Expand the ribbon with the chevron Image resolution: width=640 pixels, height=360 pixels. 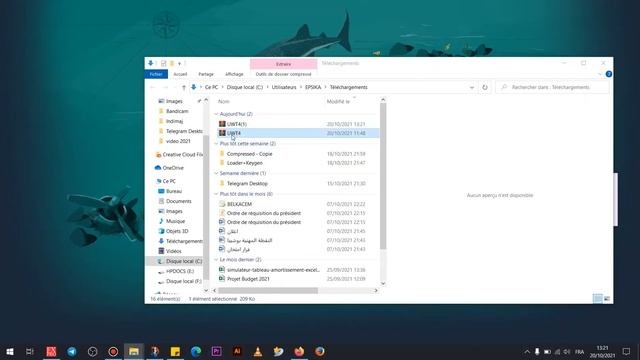point(600,74)
